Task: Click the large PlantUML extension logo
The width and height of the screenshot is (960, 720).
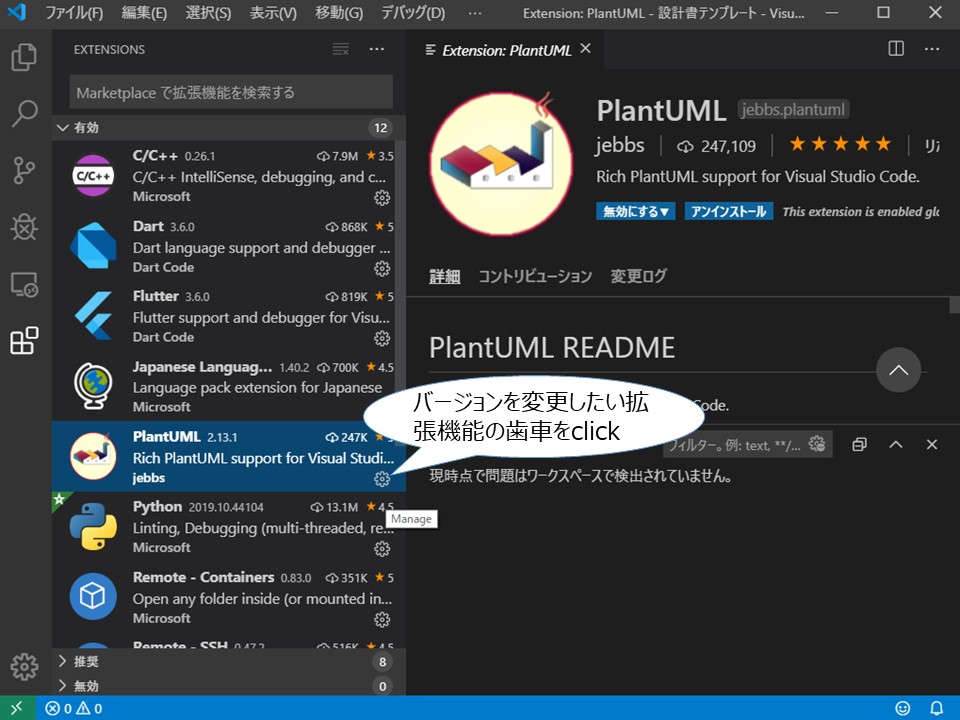Action: click(x=501, y=163)
